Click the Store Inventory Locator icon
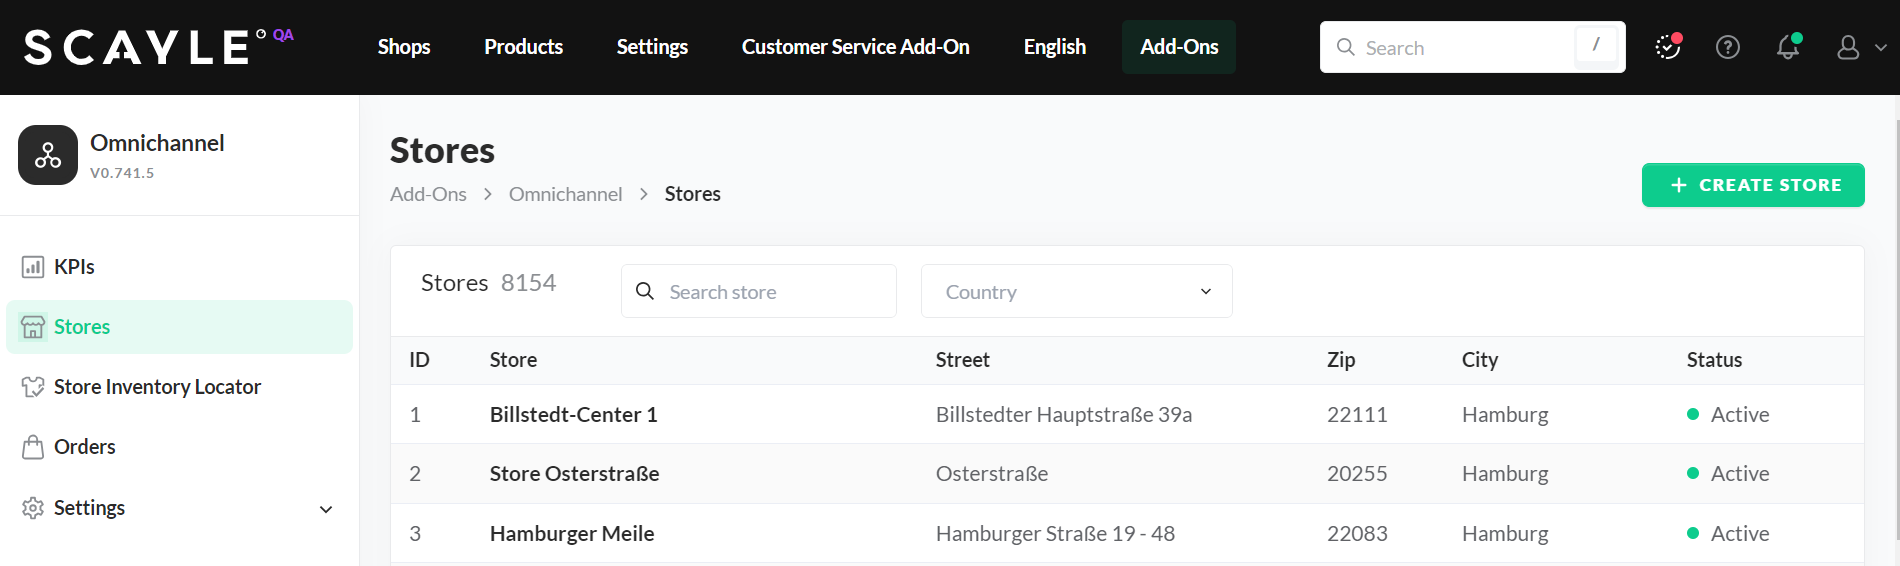The image size is (1900, 566). (x=33, y=387)
